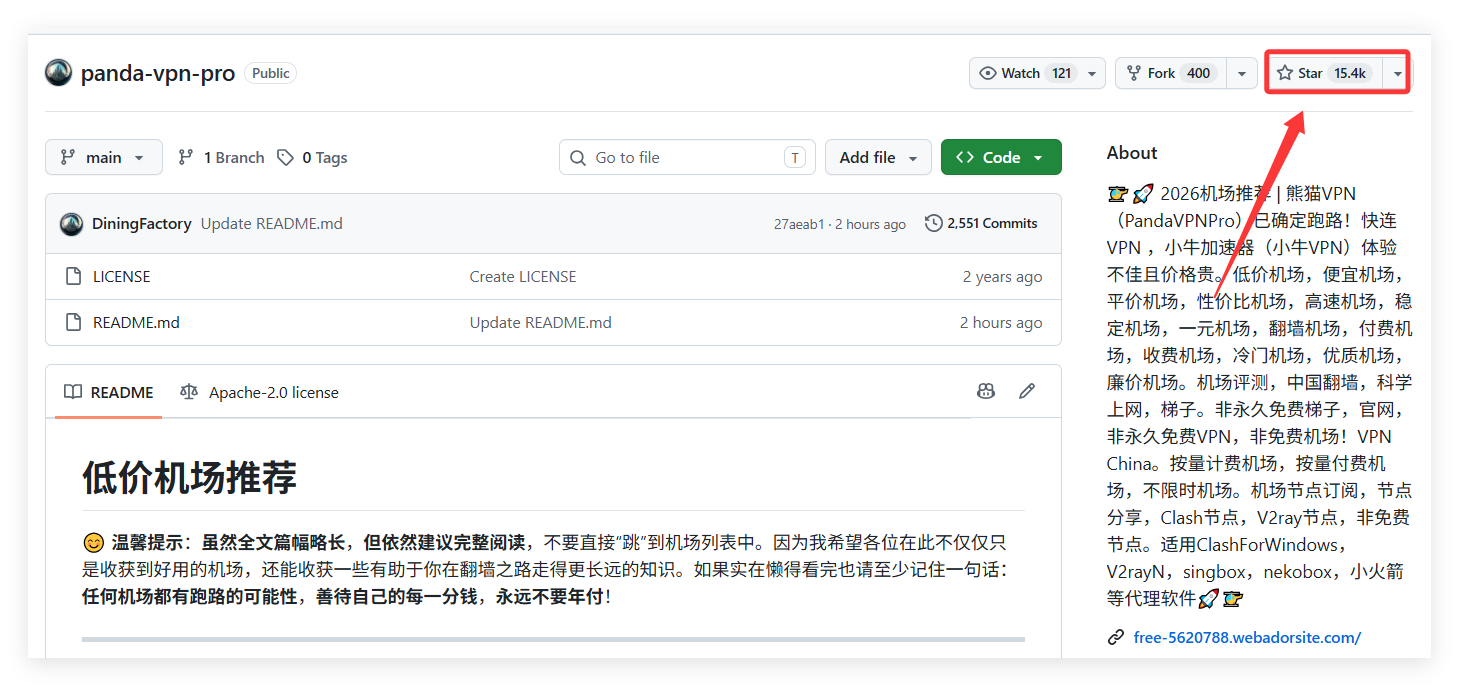The height and width of the screenshot is (686, 1459).
Task: Click the Fork count 400
Action: tap(1199, 73)
